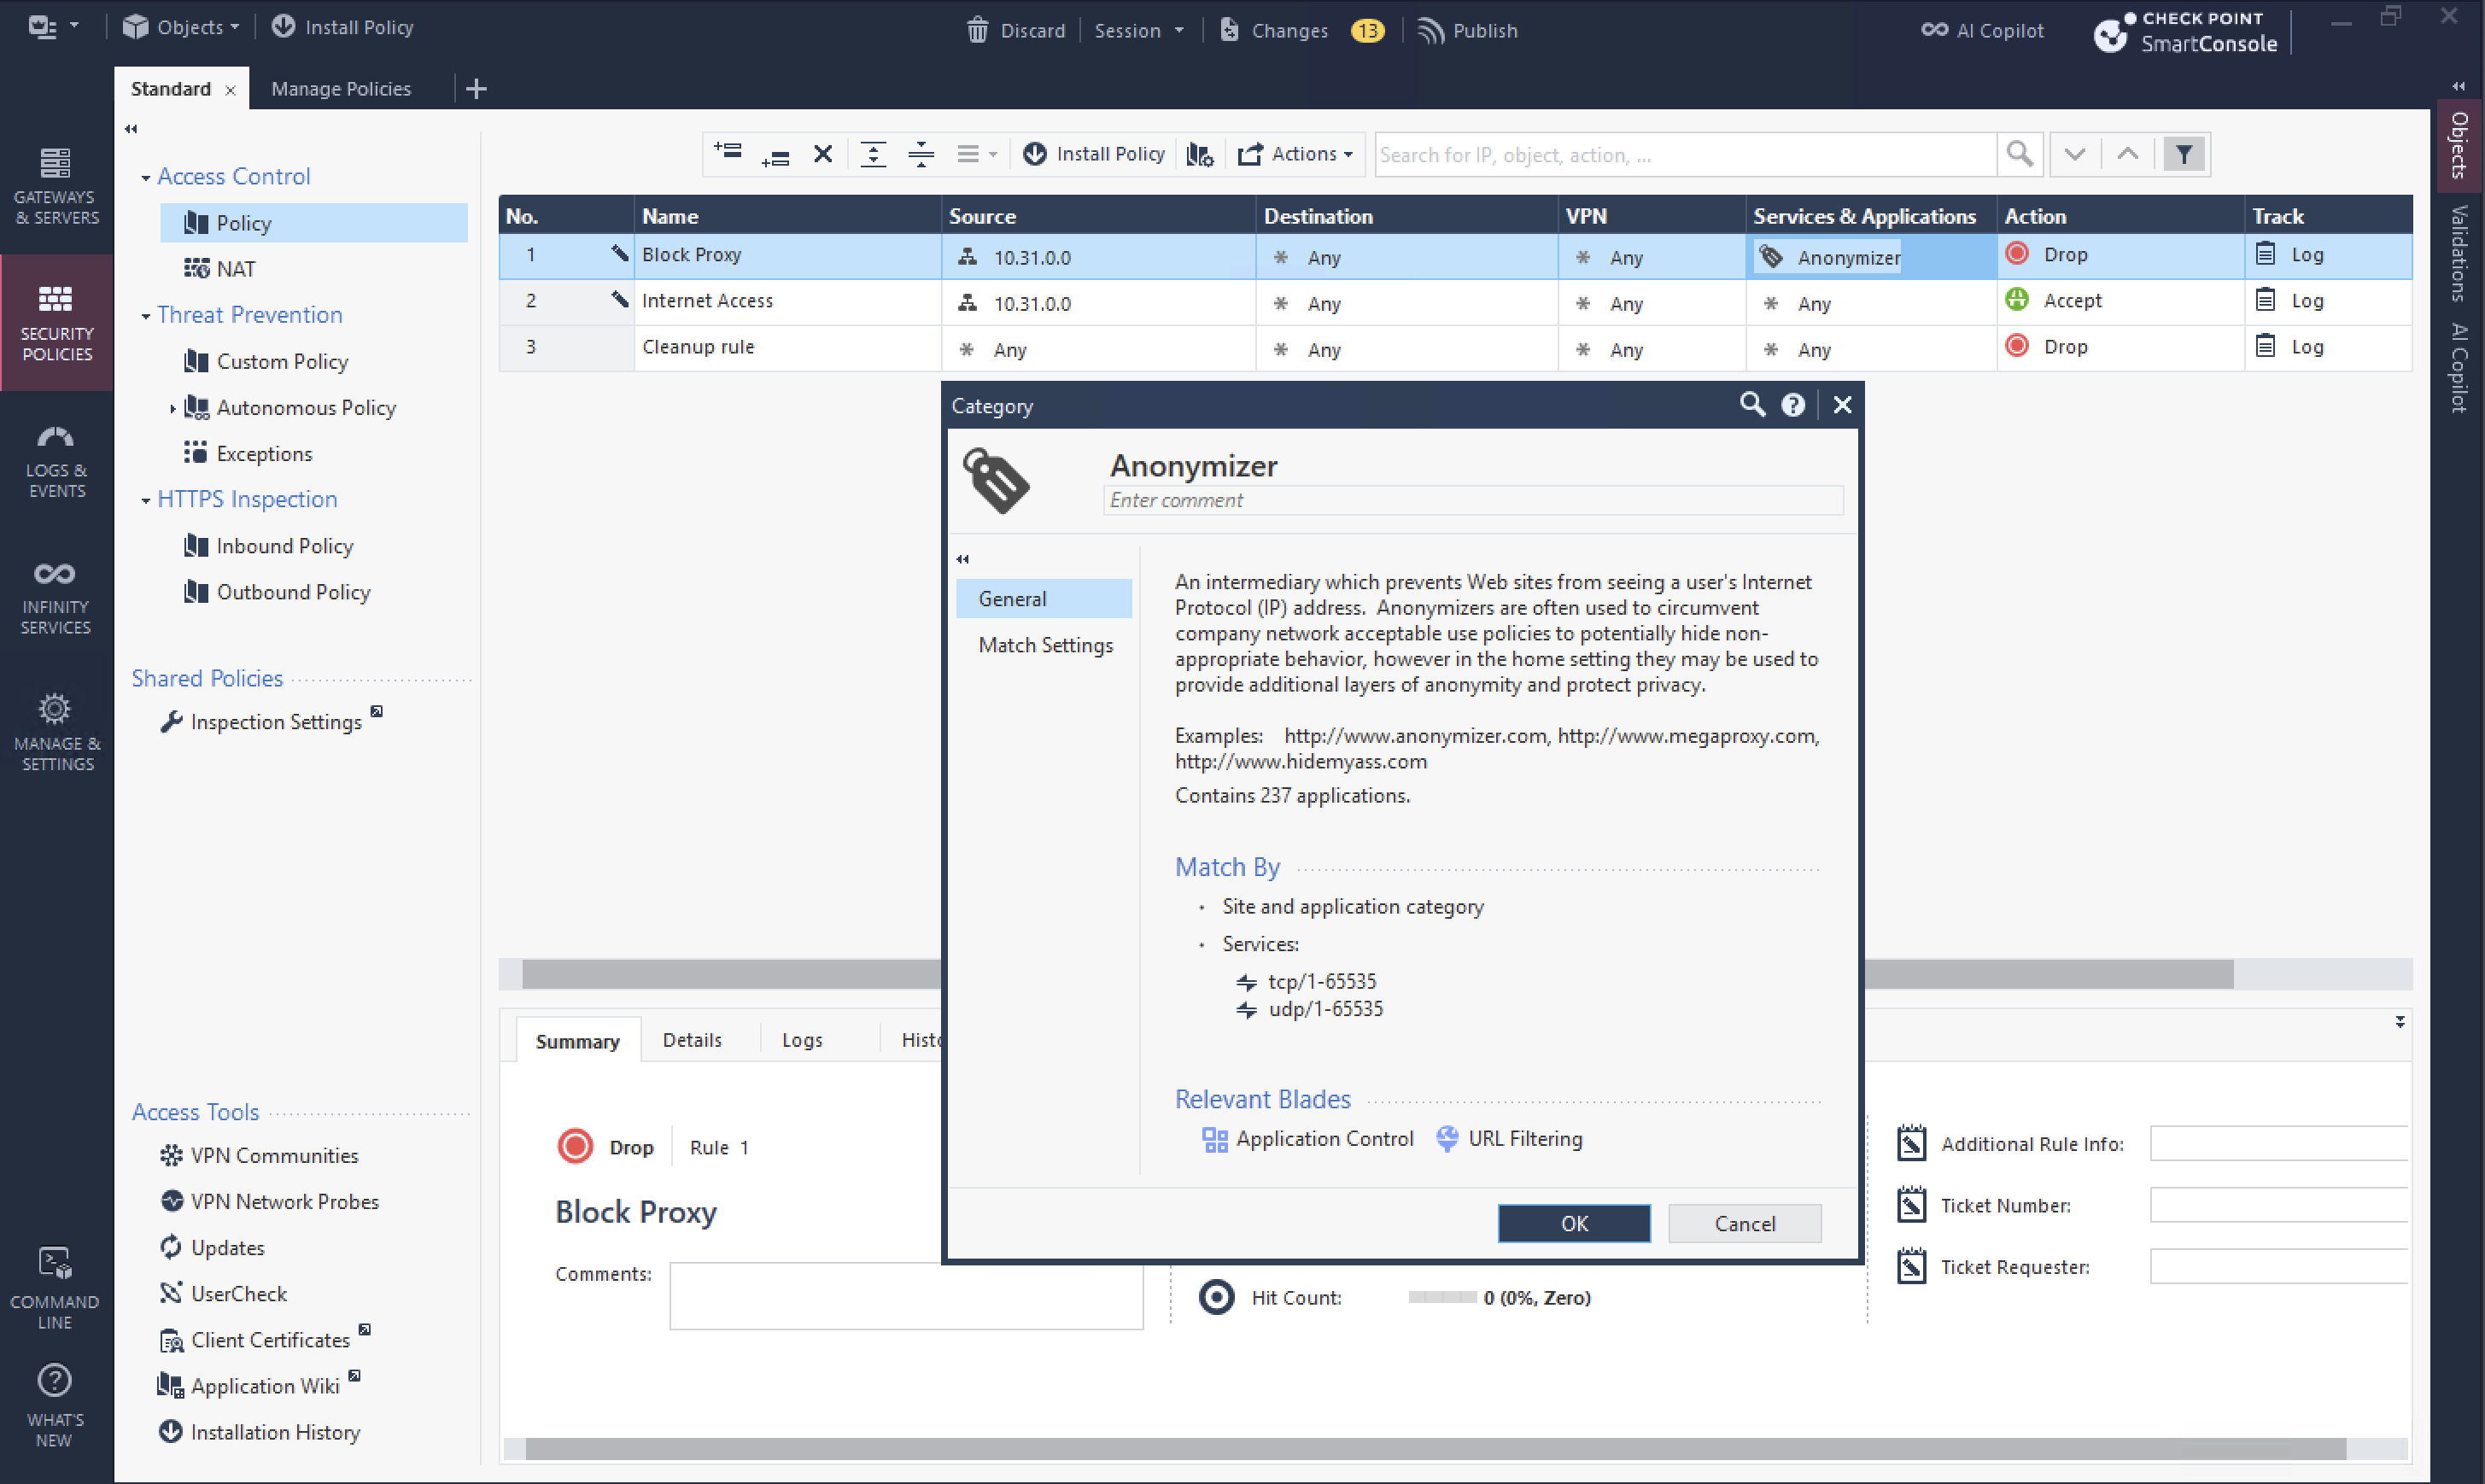The height and width of the screenshot is (1484, 2485).
Task: Select Match Settings in Category dialog
Action: [1045, 645]
